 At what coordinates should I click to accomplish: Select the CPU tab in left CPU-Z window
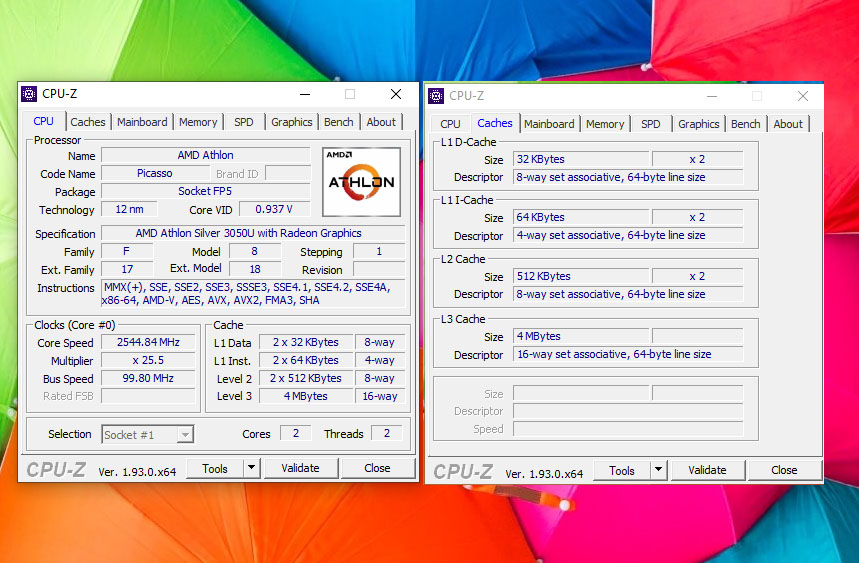[44, 121]
